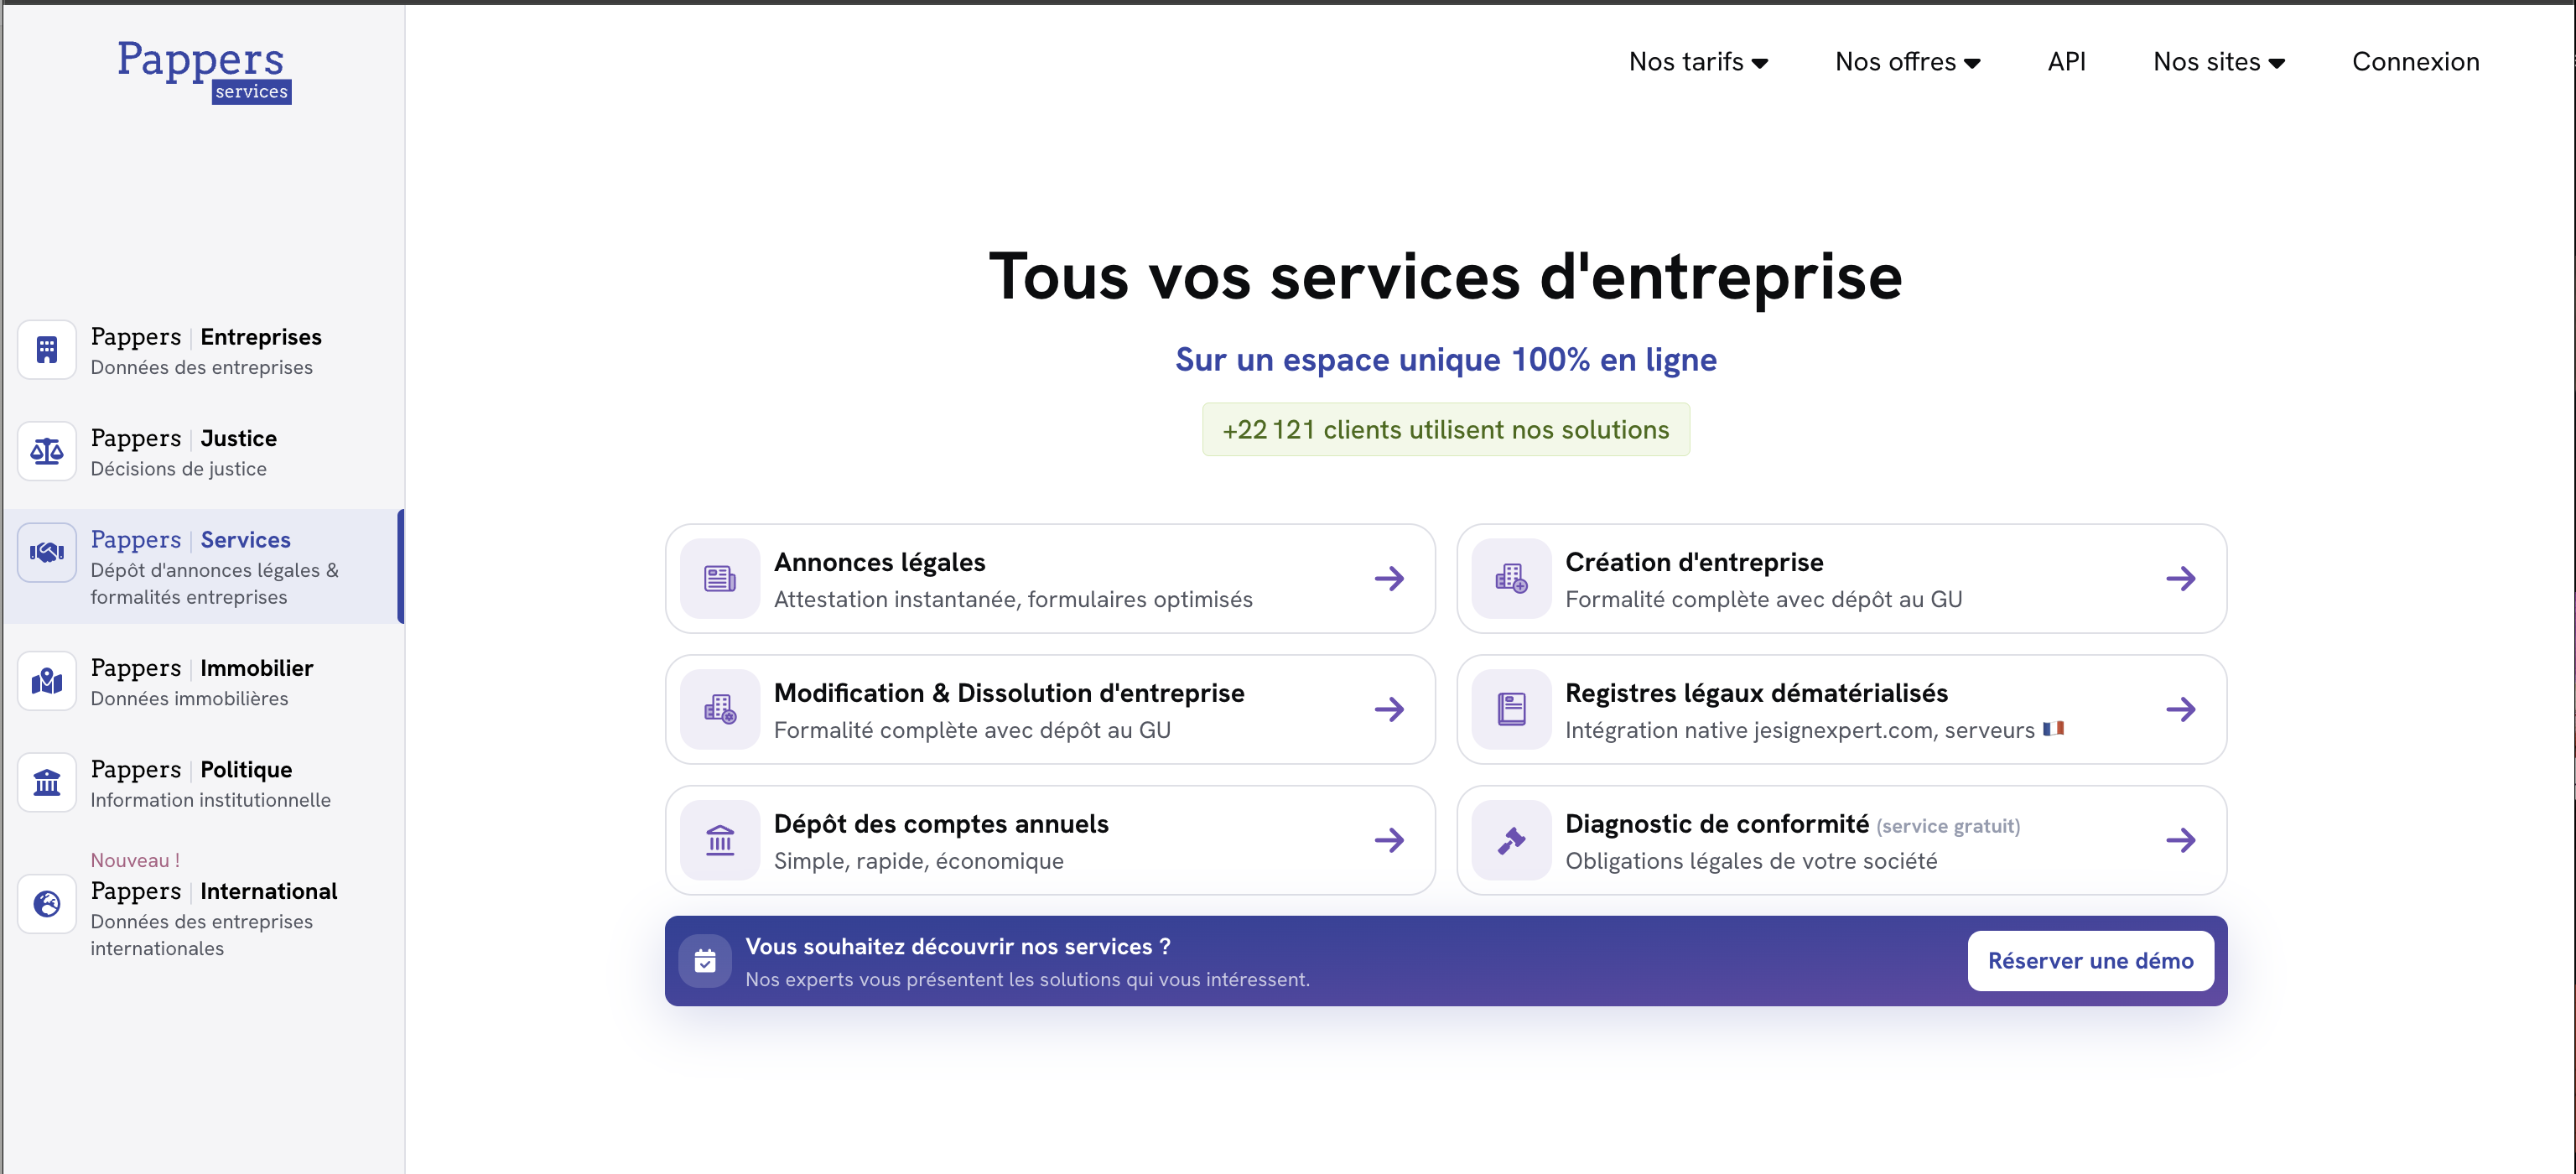Reserve a demo with Réserver une démo
The image size is (2576, 1174).
[x=2090, y=961]
